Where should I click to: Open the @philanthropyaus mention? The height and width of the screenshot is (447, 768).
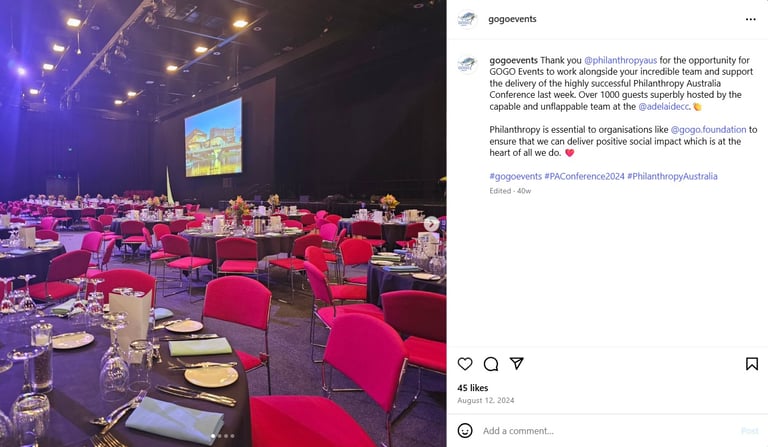pos(620,60)
